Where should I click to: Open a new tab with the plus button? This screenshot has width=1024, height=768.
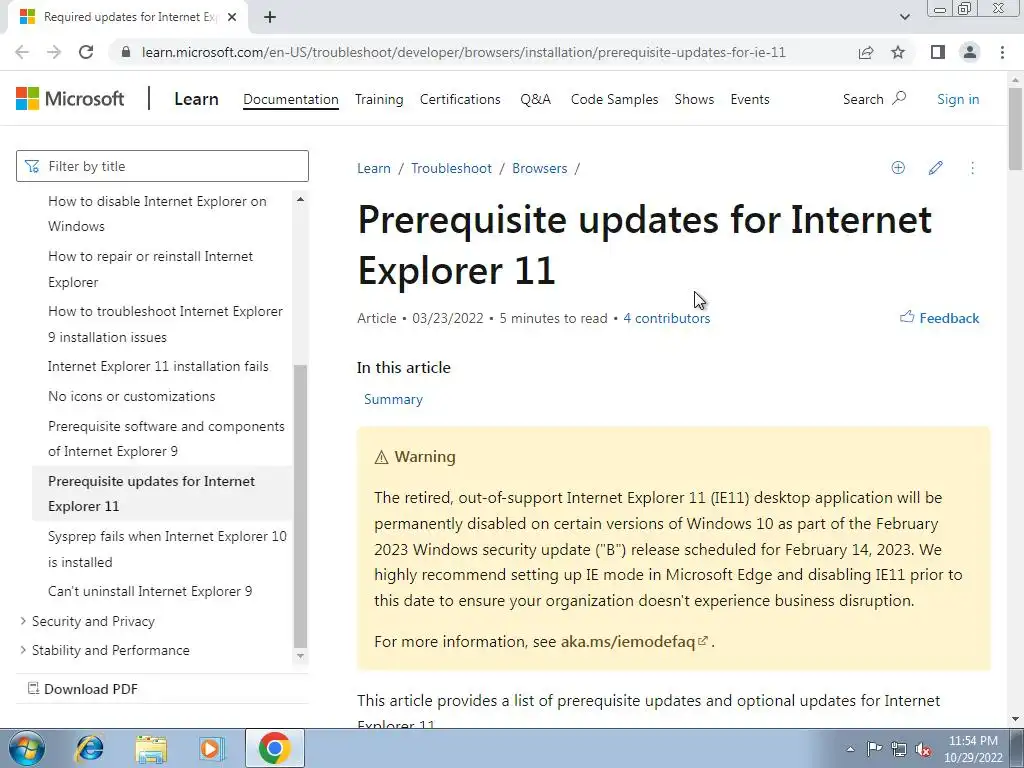[270, 17]
